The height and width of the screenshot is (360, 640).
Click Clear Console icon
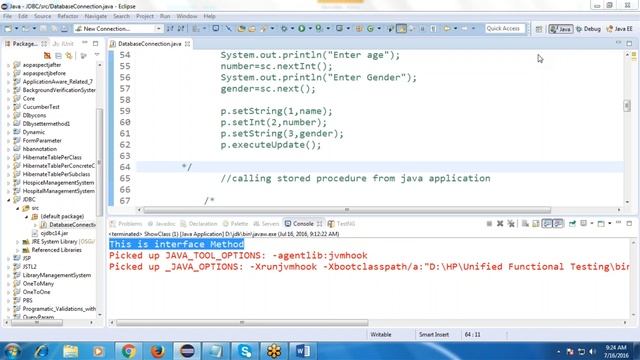pos(525,224)
